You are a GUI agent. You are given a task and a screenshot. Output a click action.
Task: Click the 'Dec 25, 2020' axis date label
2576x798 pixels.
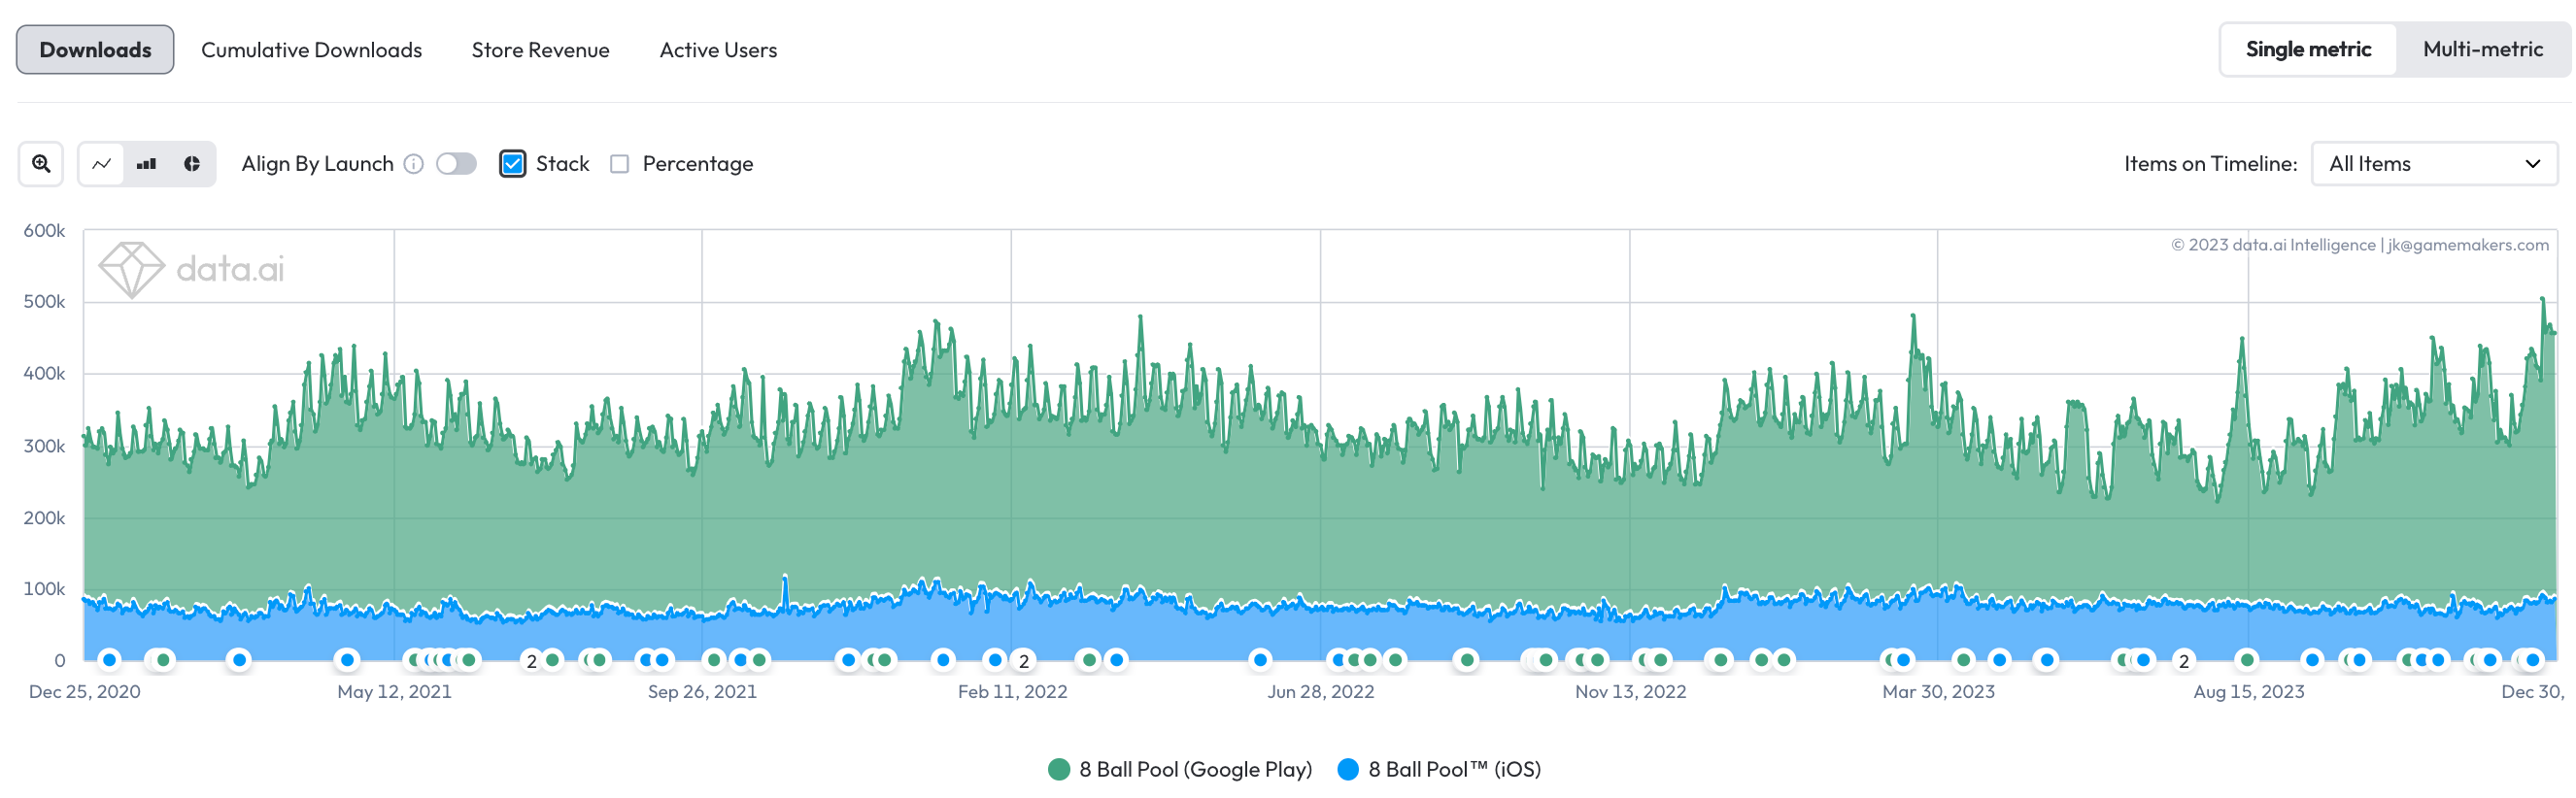coord(85,692)
